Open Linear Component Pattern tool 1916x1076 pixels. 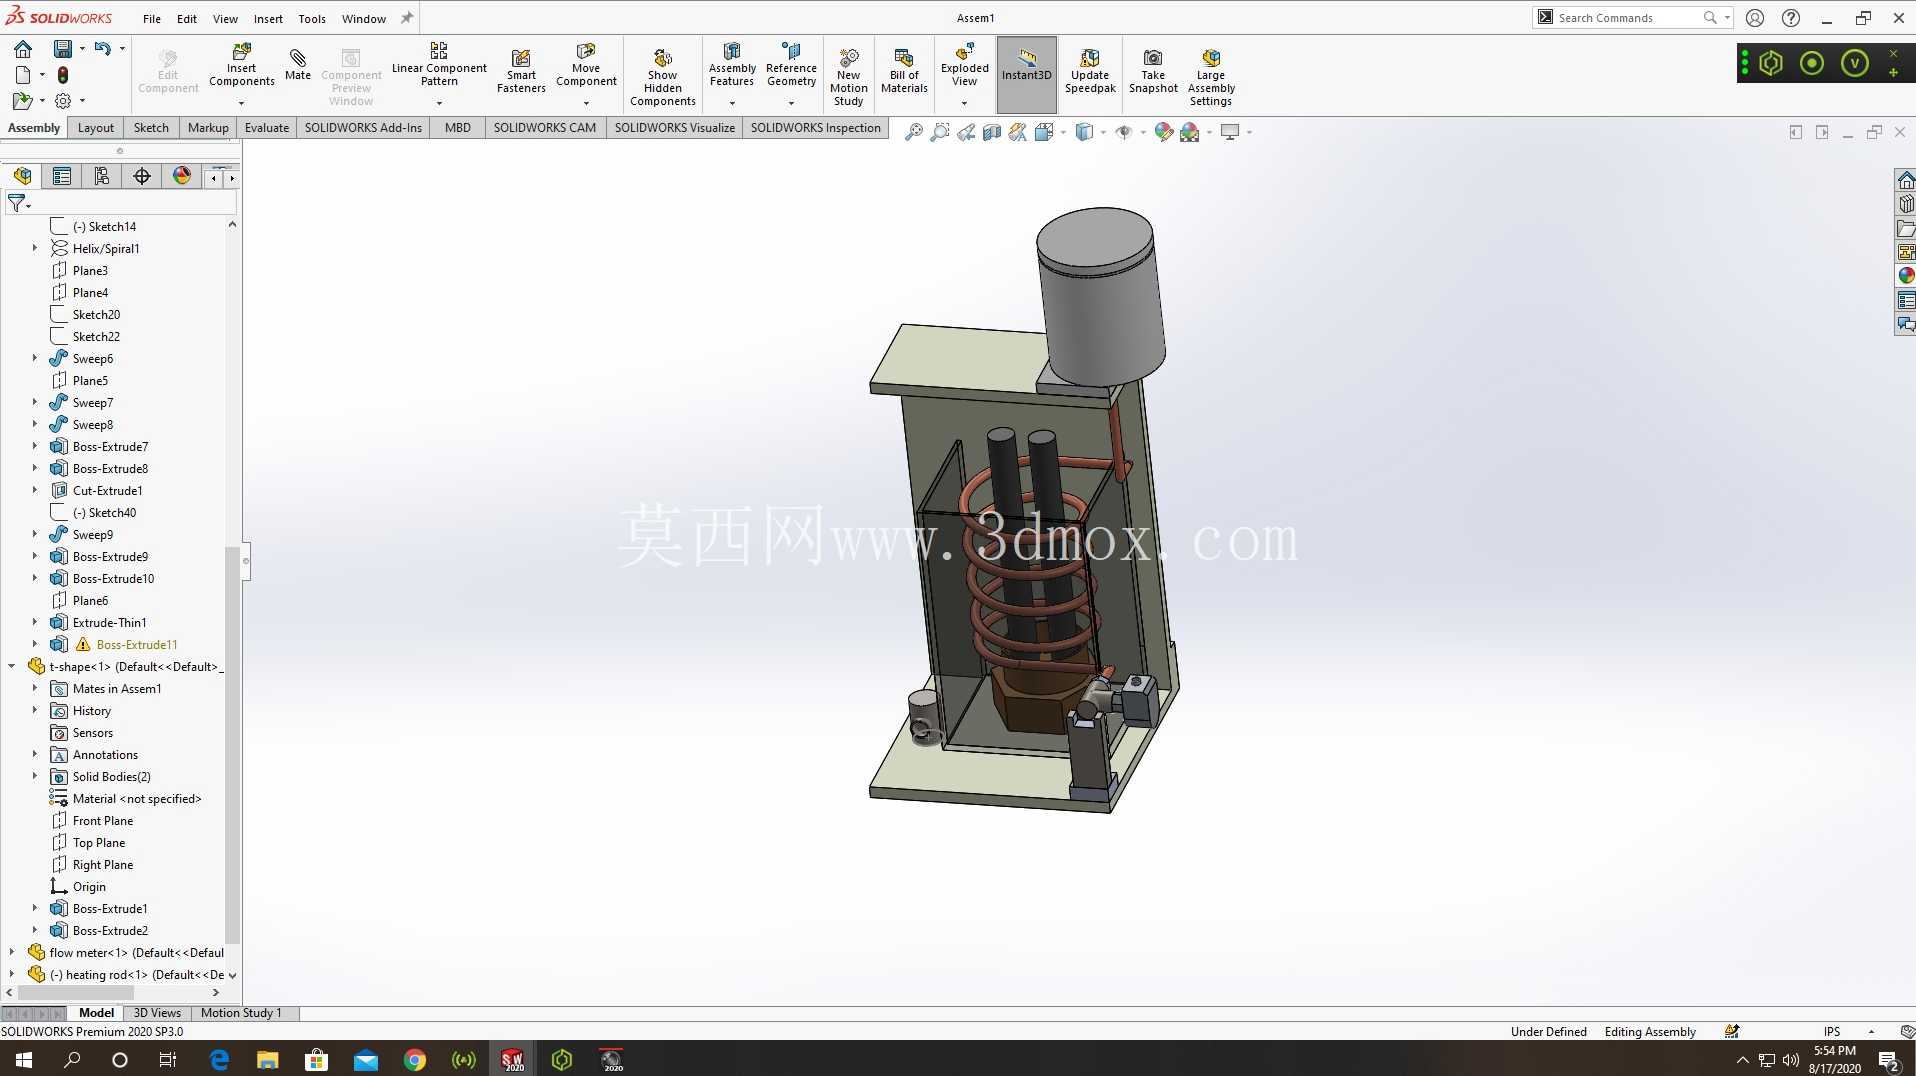(x=439, y=65)
